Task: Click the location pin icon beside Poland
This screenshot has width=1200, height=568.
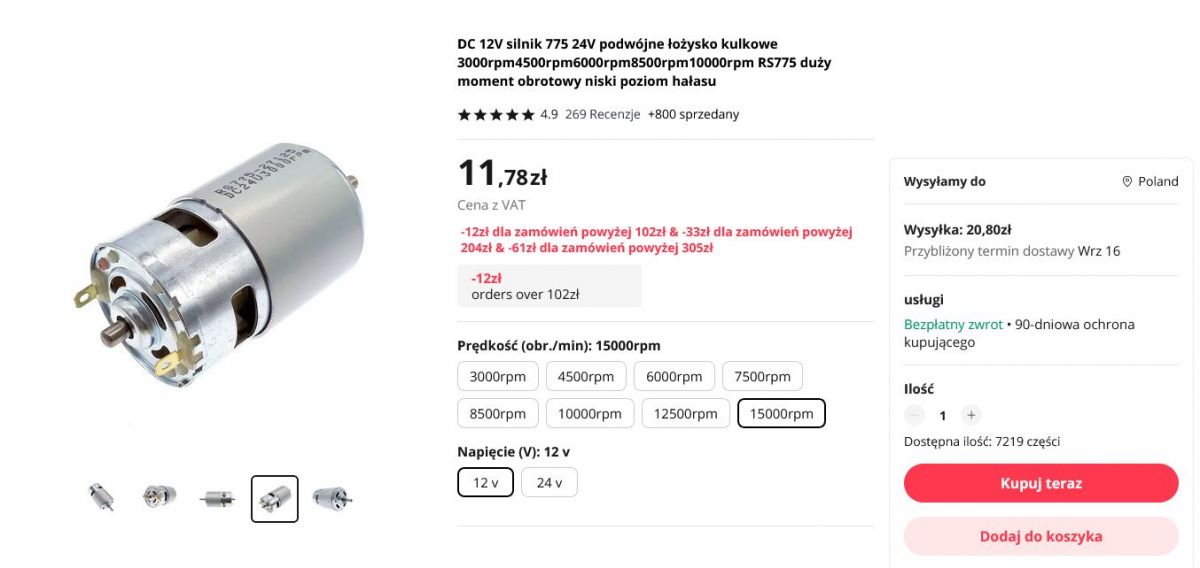Action: 1127,182
